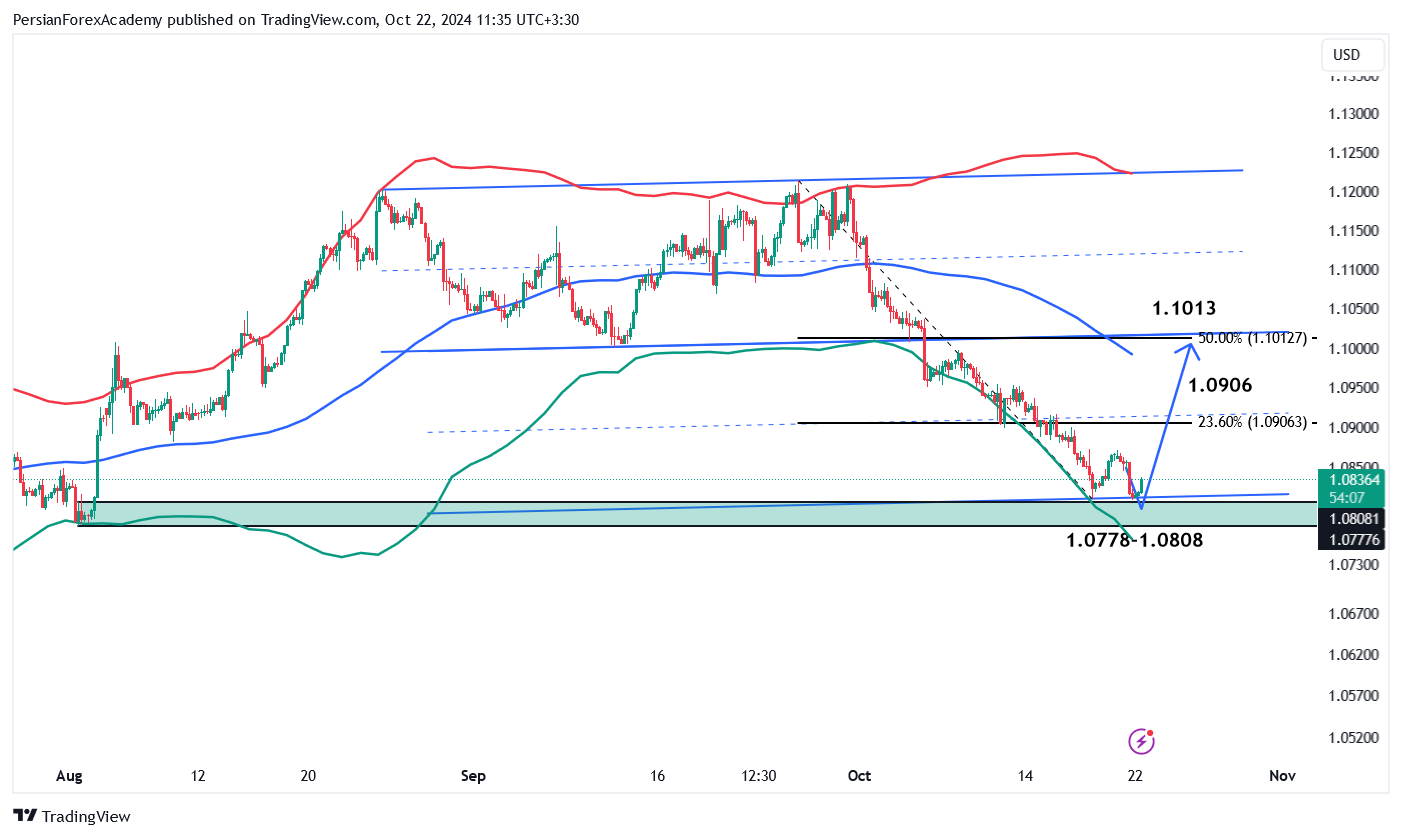Click 1.05200 on the price scale
1402x837 pixels.
point(1355,738)
